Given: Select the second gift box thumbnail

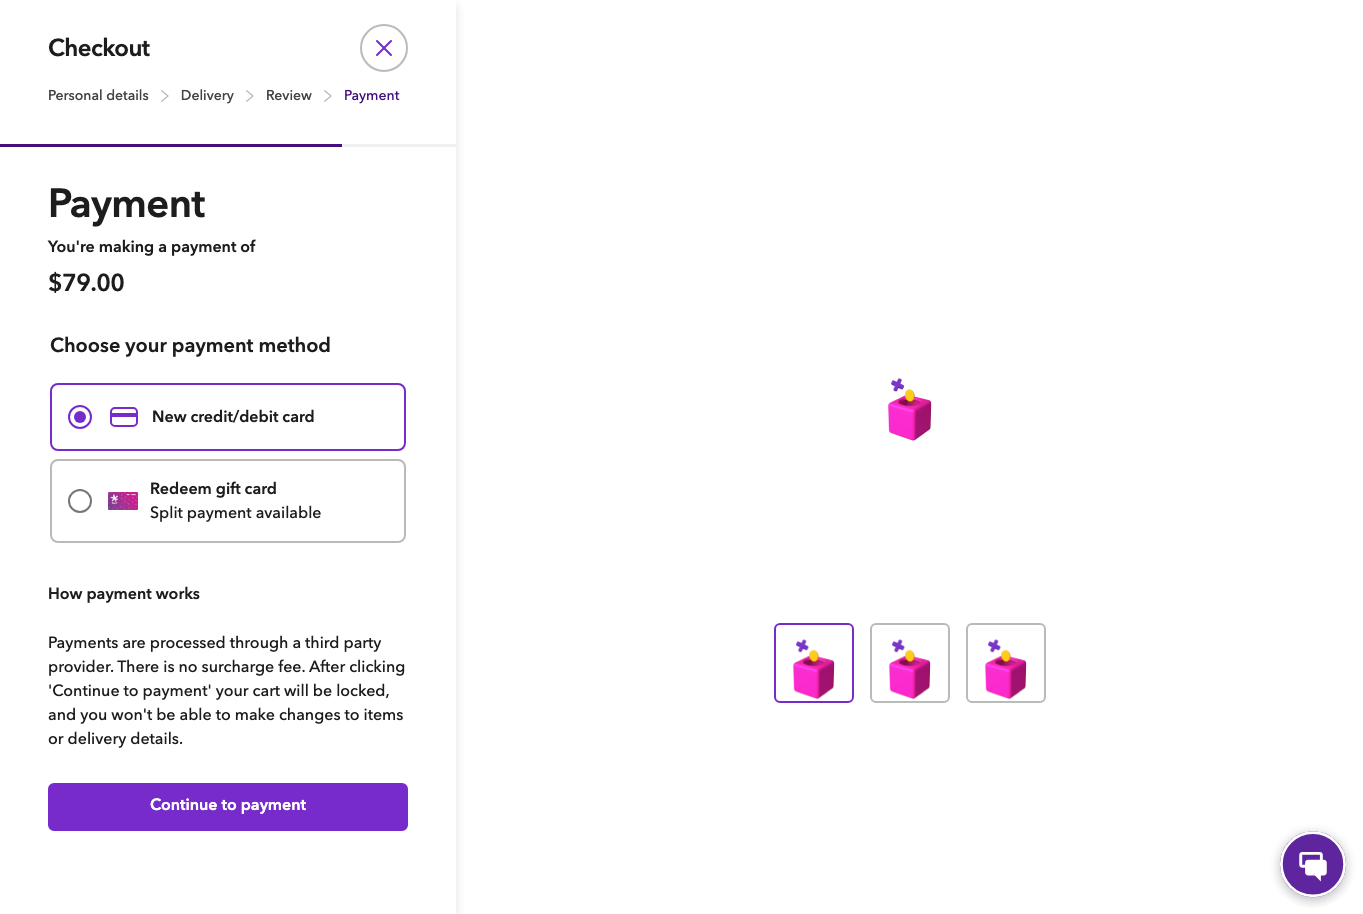Looking at the screenshot, I should click(x=910, y=663).
